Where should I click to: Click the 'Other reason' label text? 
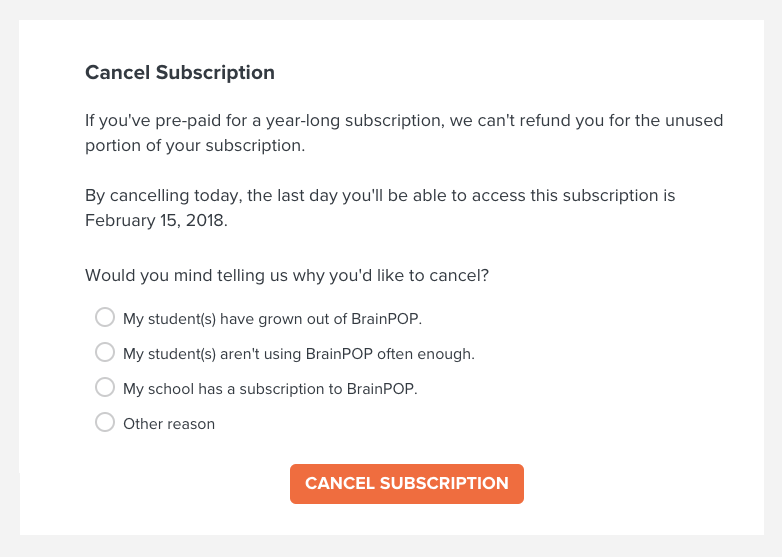(169, 424)
